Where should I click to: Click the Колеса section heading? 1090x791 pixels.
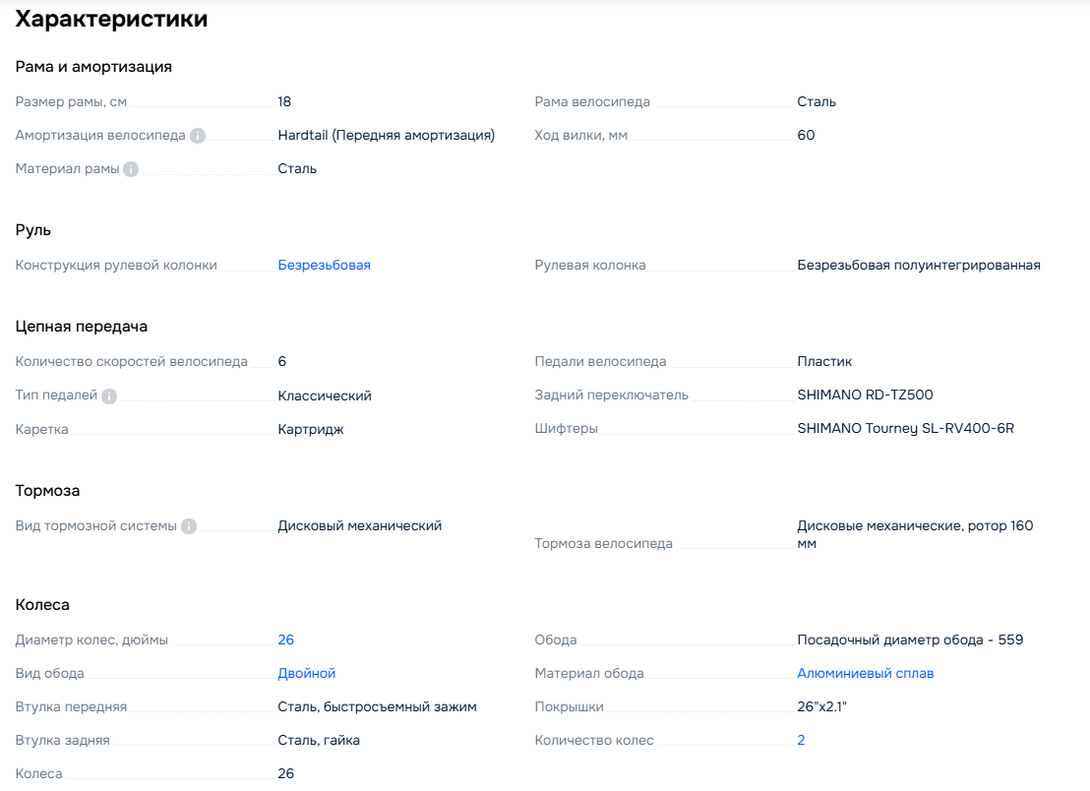tap(42, 605)
